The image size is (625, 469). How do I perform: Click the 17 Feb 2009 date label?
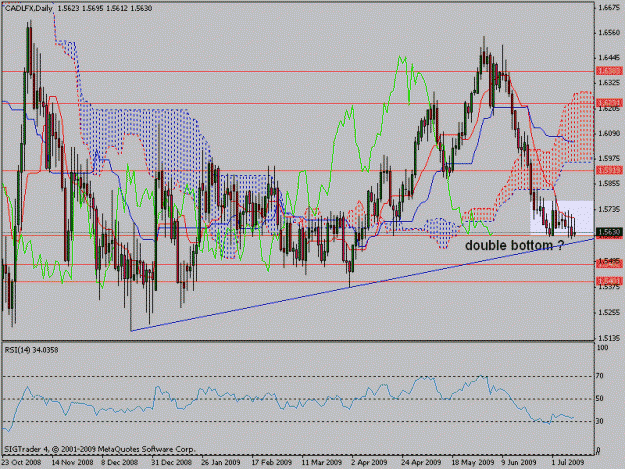[271, 462]
